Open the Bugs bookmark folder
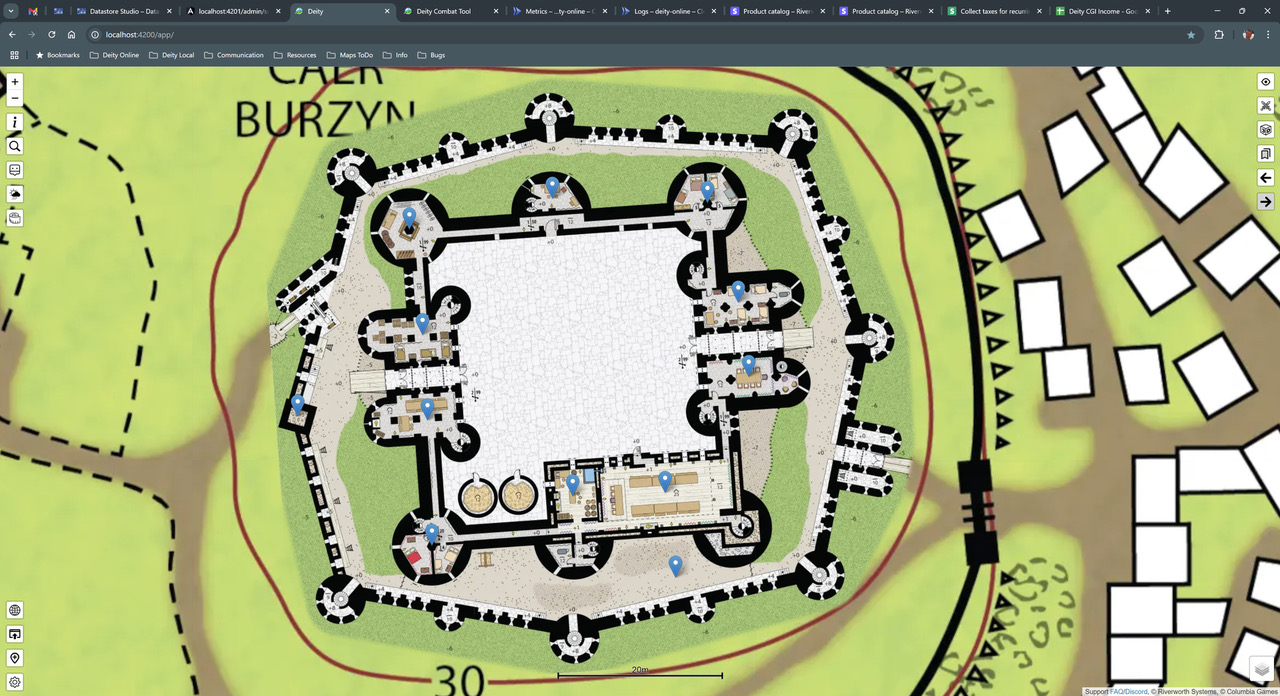The width and height of the screenshot is (1280, 696). (x=431, y=55)
